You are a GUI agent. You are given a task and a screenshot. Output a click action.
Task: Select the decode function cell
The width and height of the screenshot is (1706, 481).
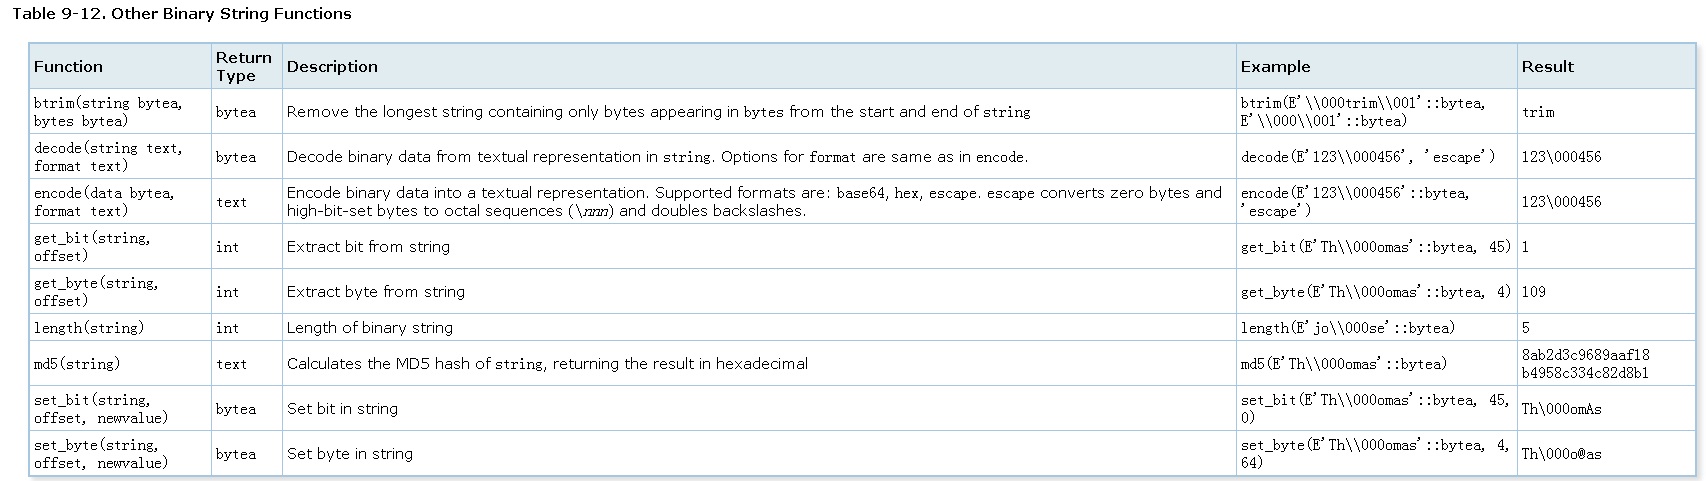tap(108, 157)
